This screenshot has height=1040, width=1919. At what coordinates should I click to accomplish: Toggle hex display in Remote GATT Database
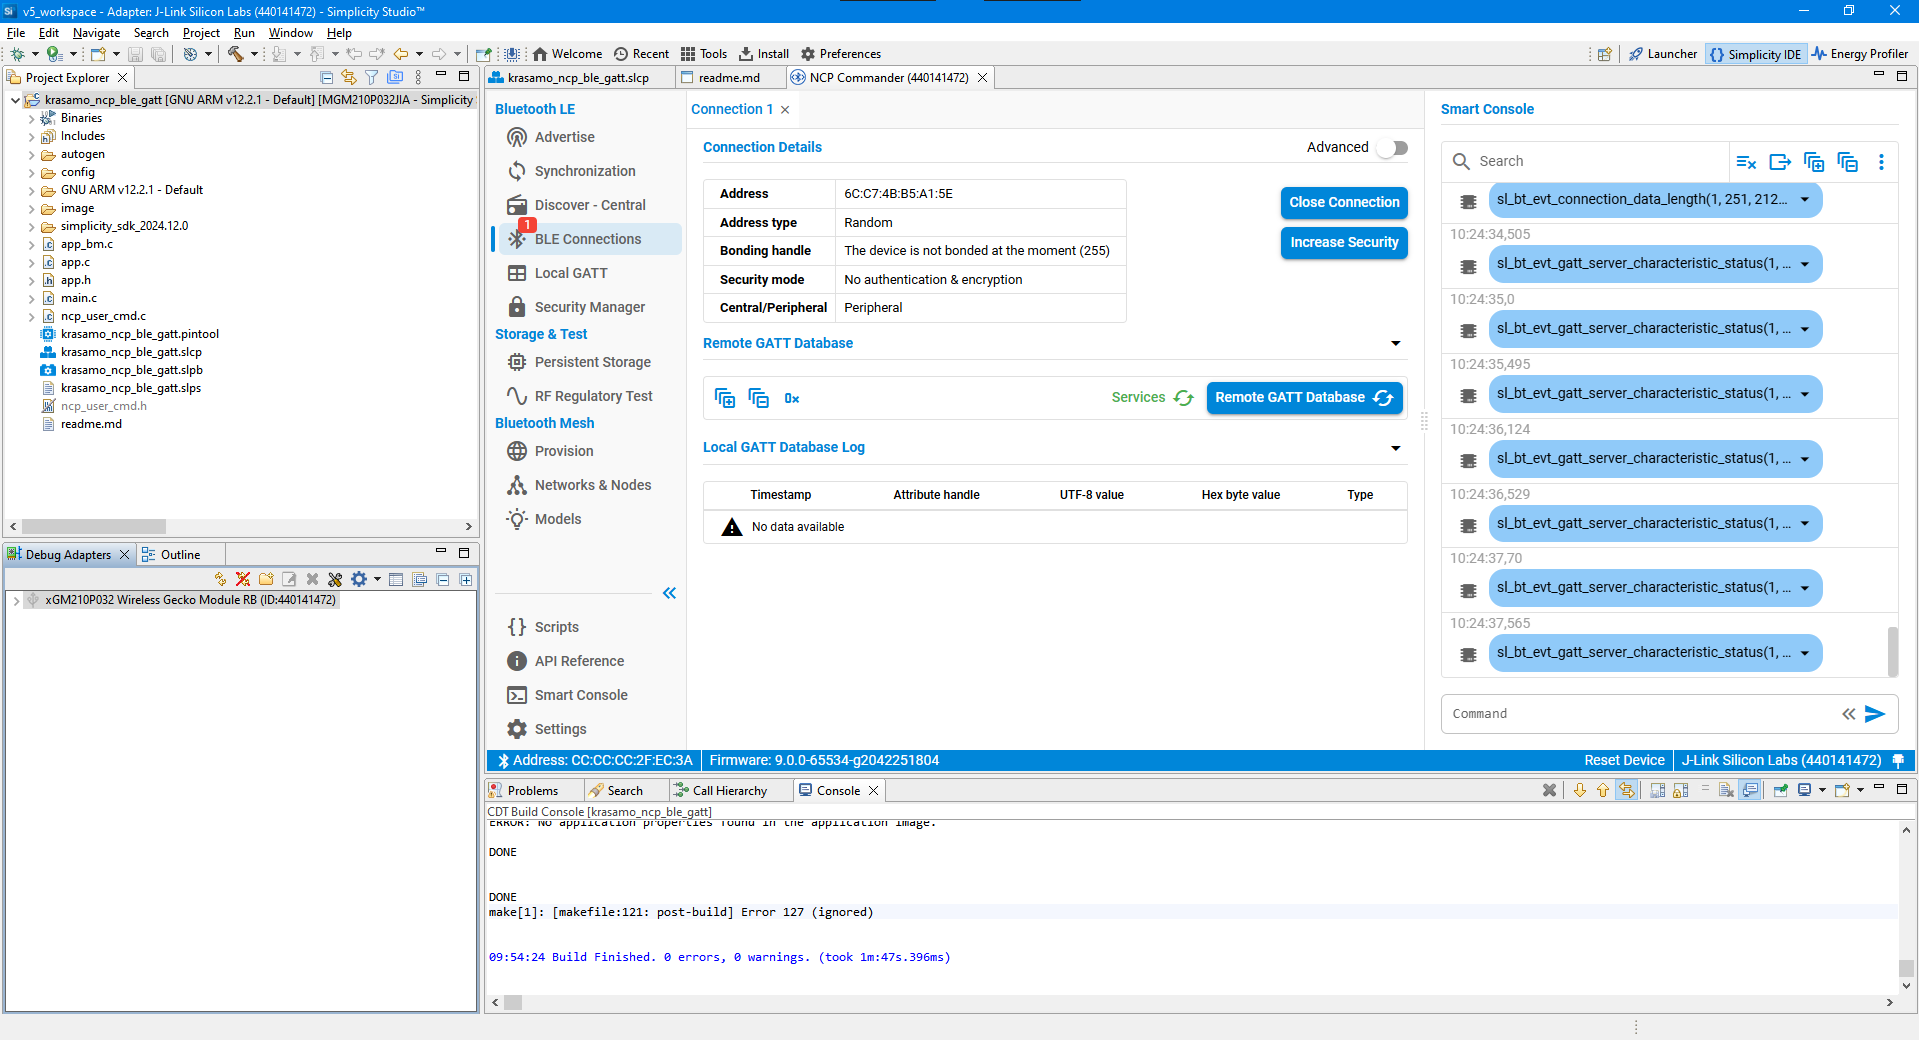791,398
